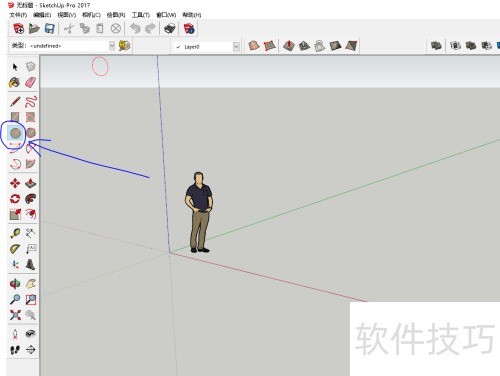The image size is (500, 376).
Task: Expand the Layer0 layer dropdown
Action: 236,47
